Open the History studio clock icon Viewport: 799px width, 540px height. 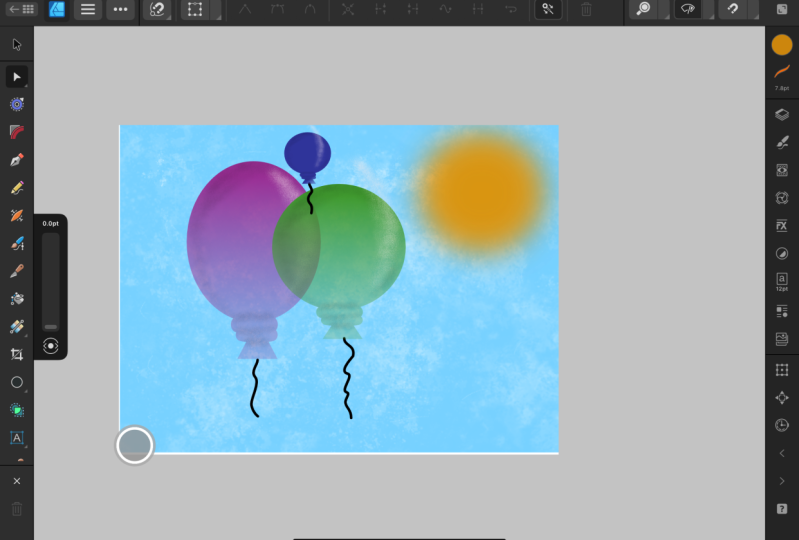point(782,425)
